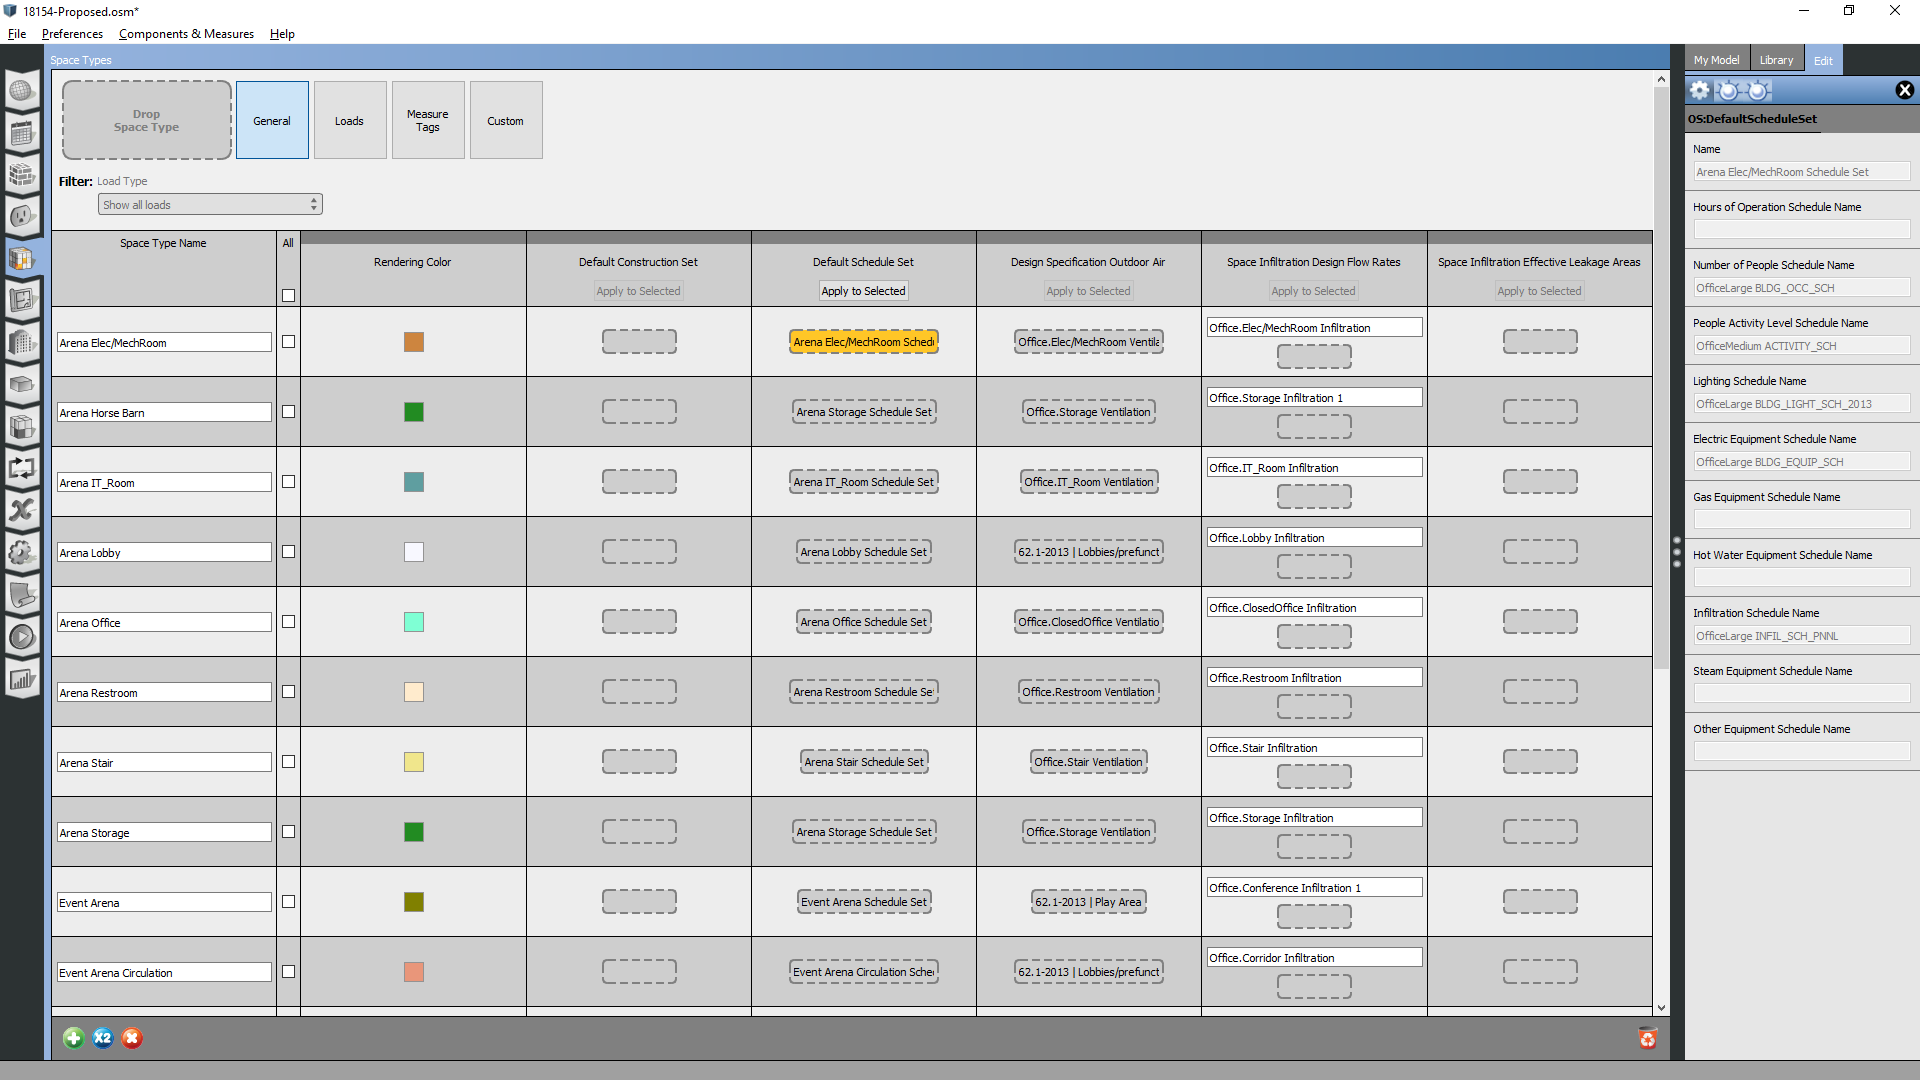
Task: Open the Results bar chart icon
Action: pyautogui.click(x=22, y=679)
